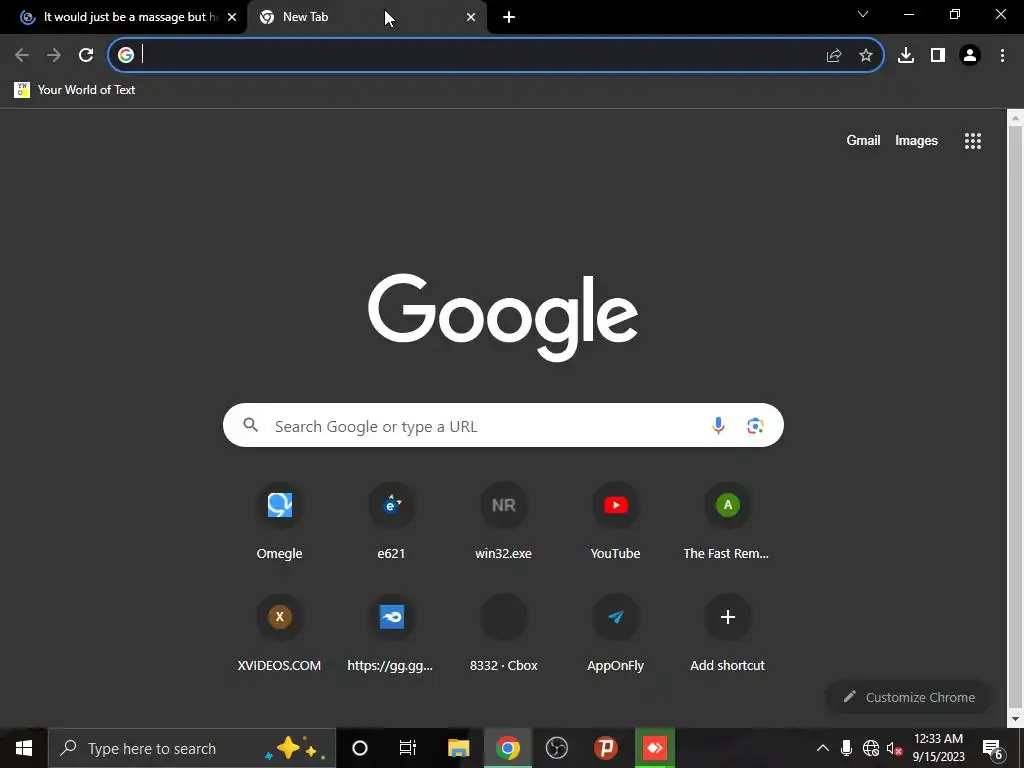1024x768 pixels.
Task: Open the AppOnFly shortcut
Action: click(x=615, y=633)
